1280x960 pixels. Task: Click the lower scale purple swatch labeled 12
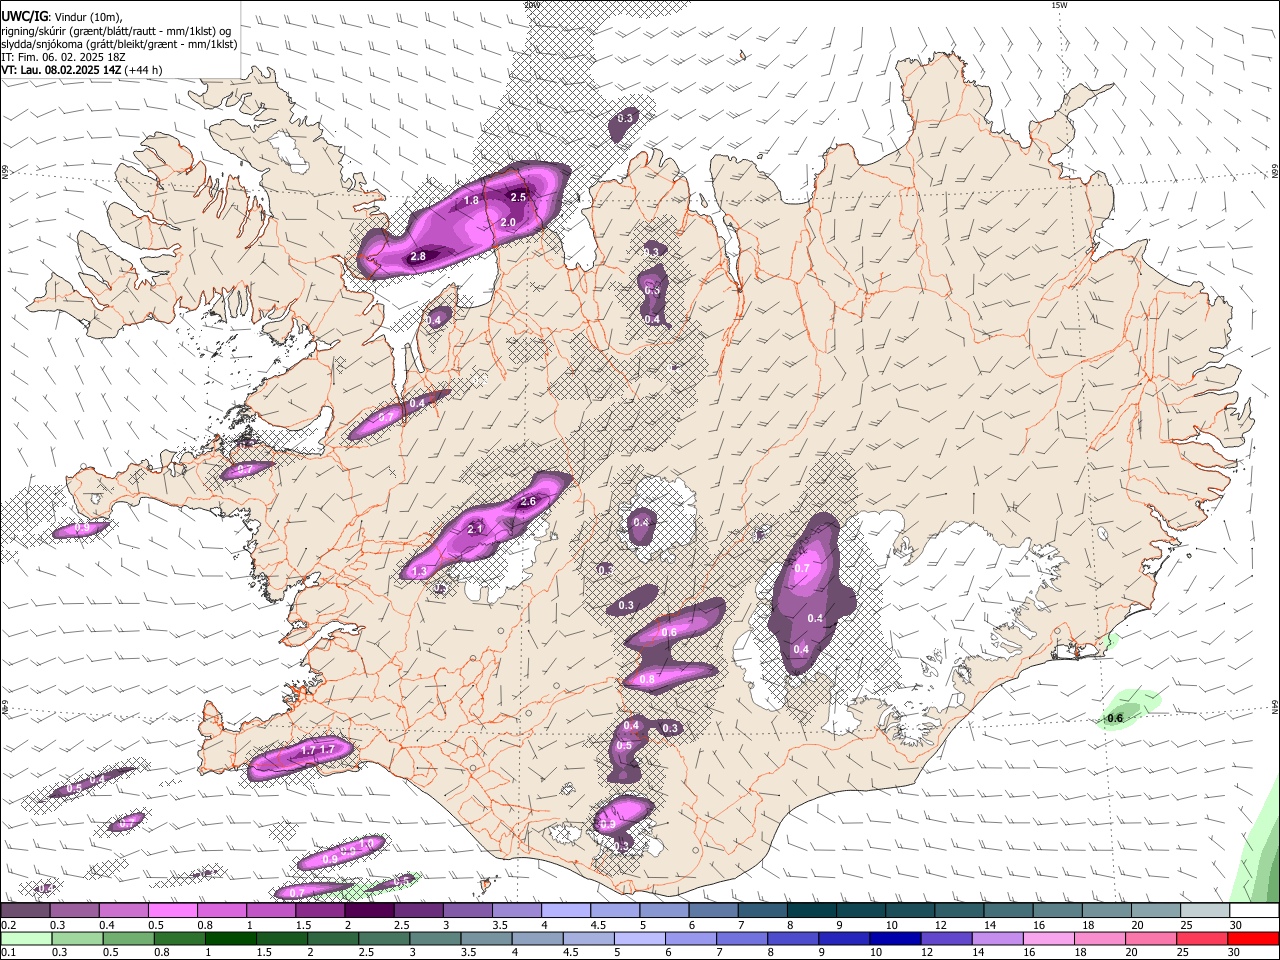[945, 938]
